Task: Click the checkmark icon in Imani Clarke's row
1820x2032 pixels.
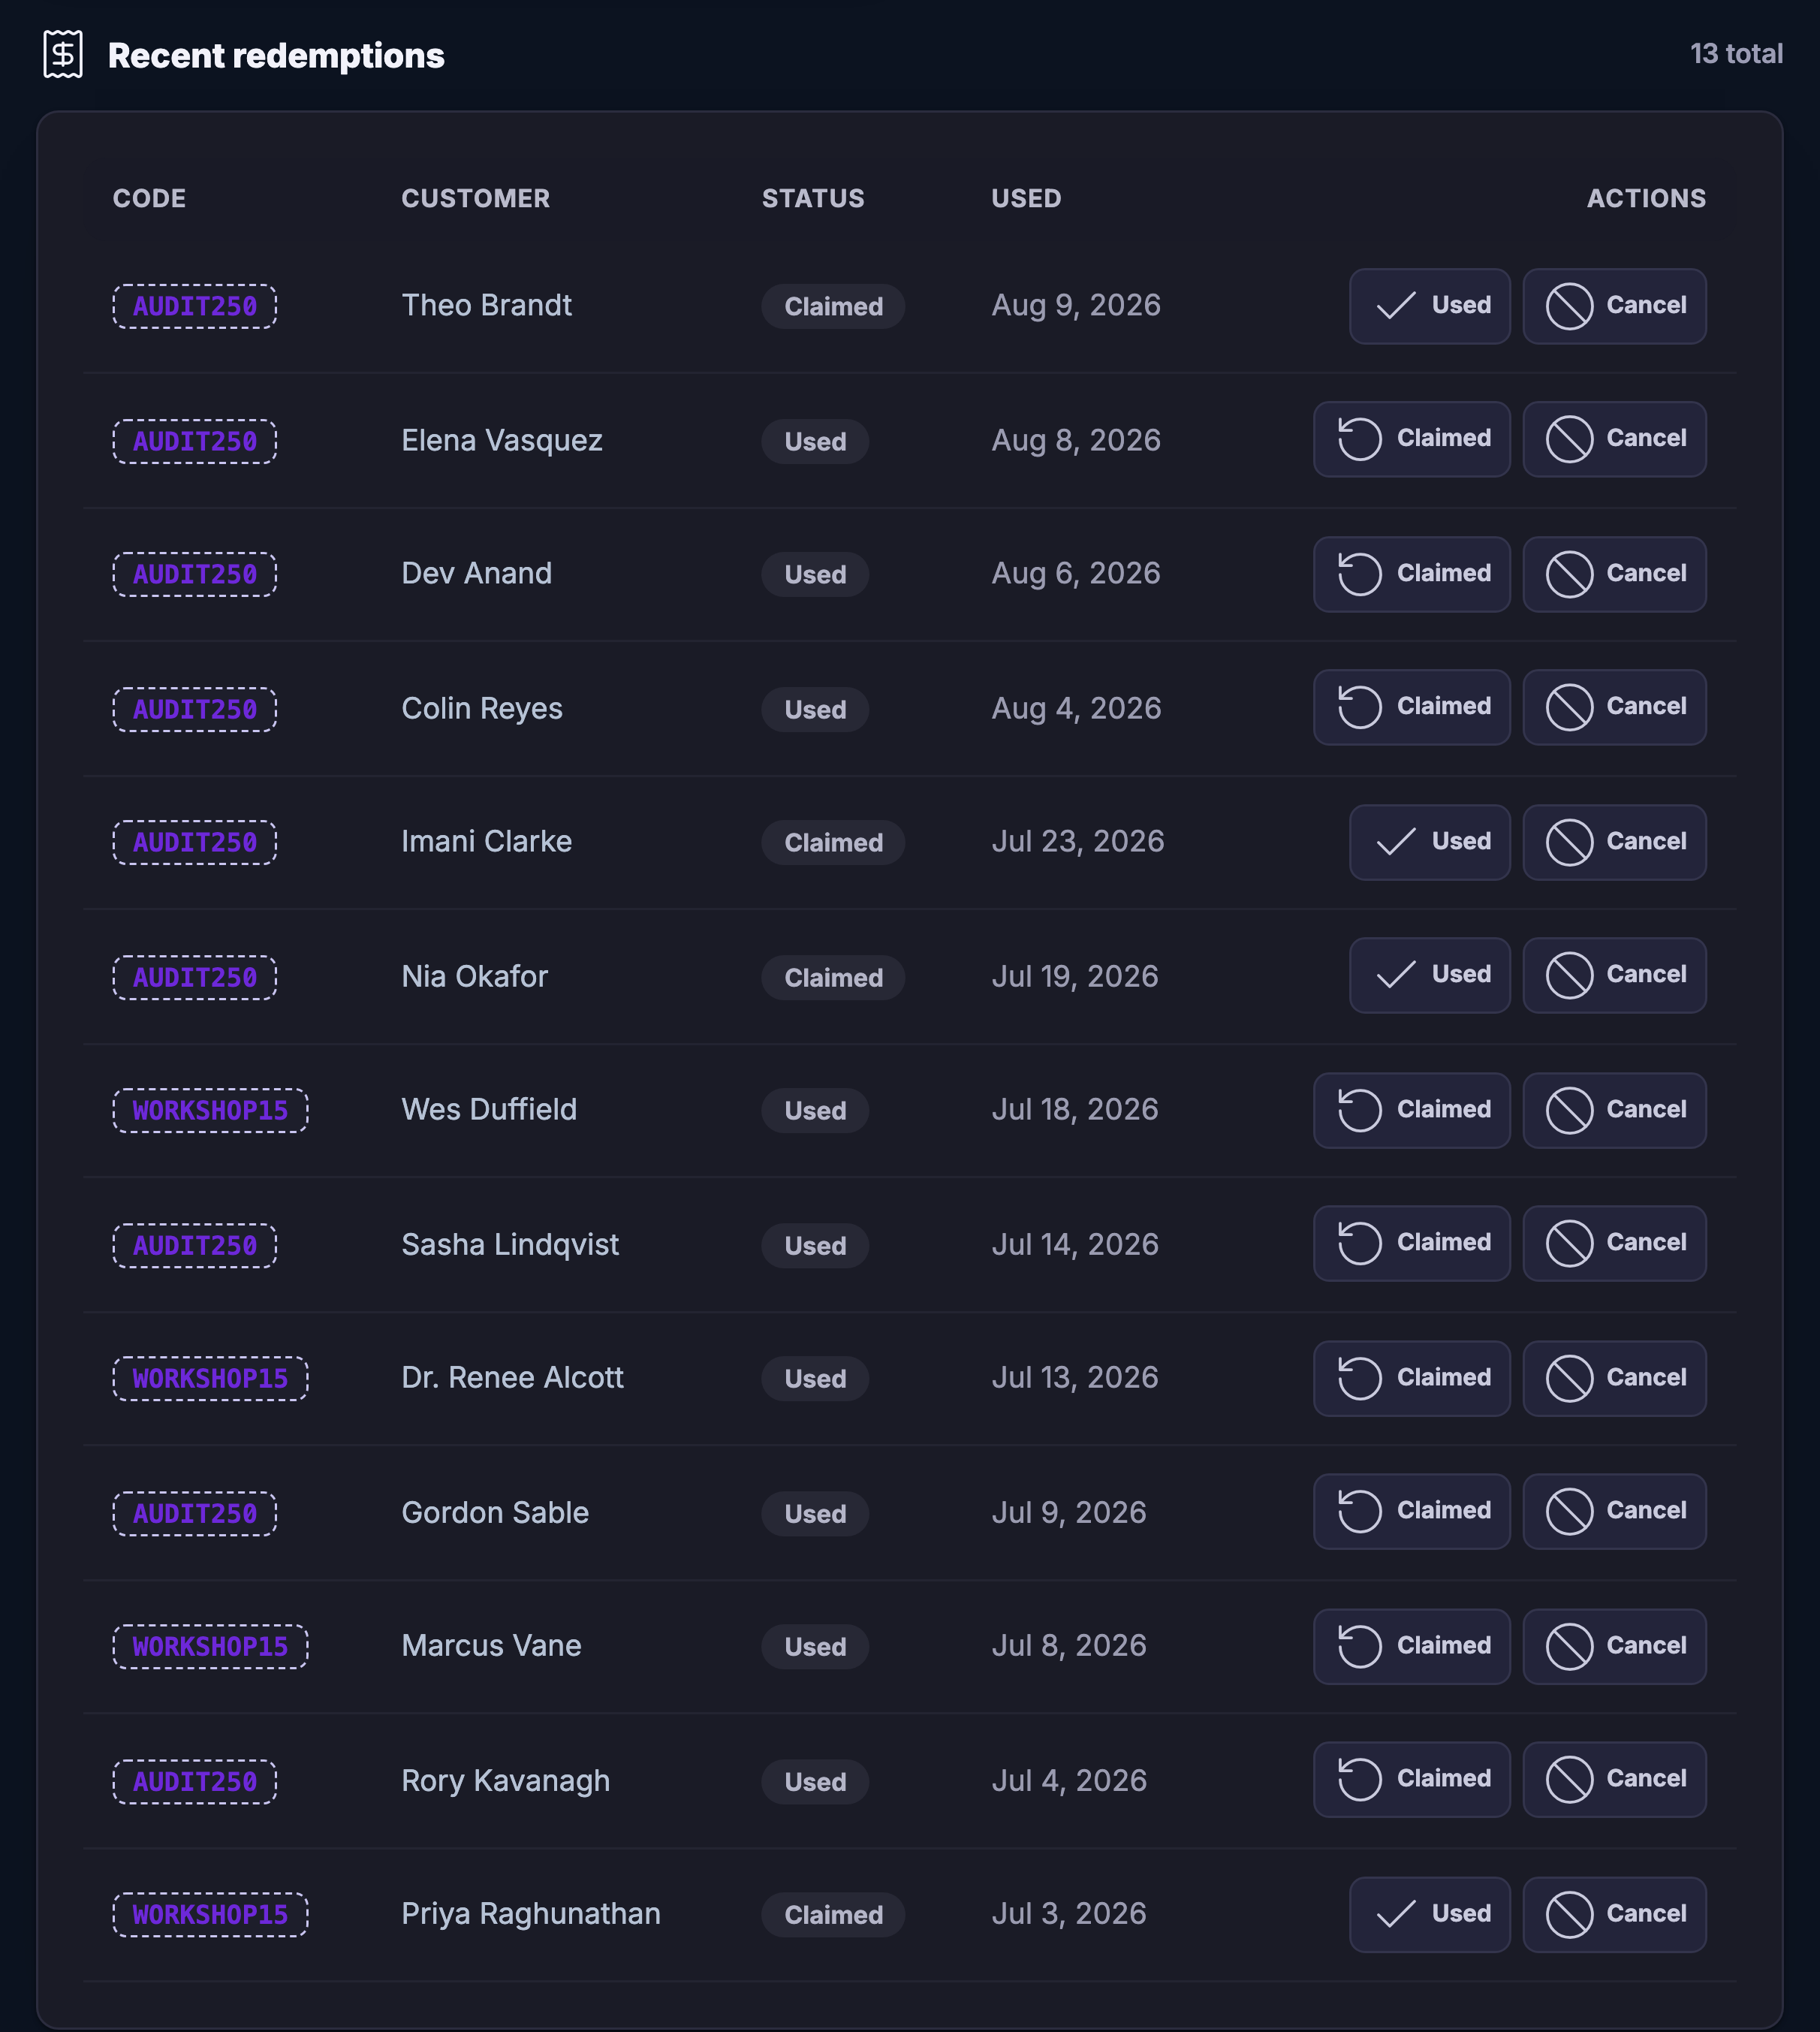Action: point(1395,842)
